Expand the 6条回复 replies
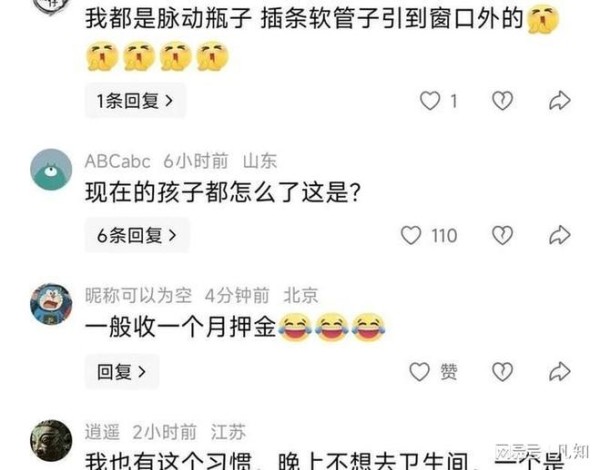Screen dimensions: 600x470 click(137, 235)
